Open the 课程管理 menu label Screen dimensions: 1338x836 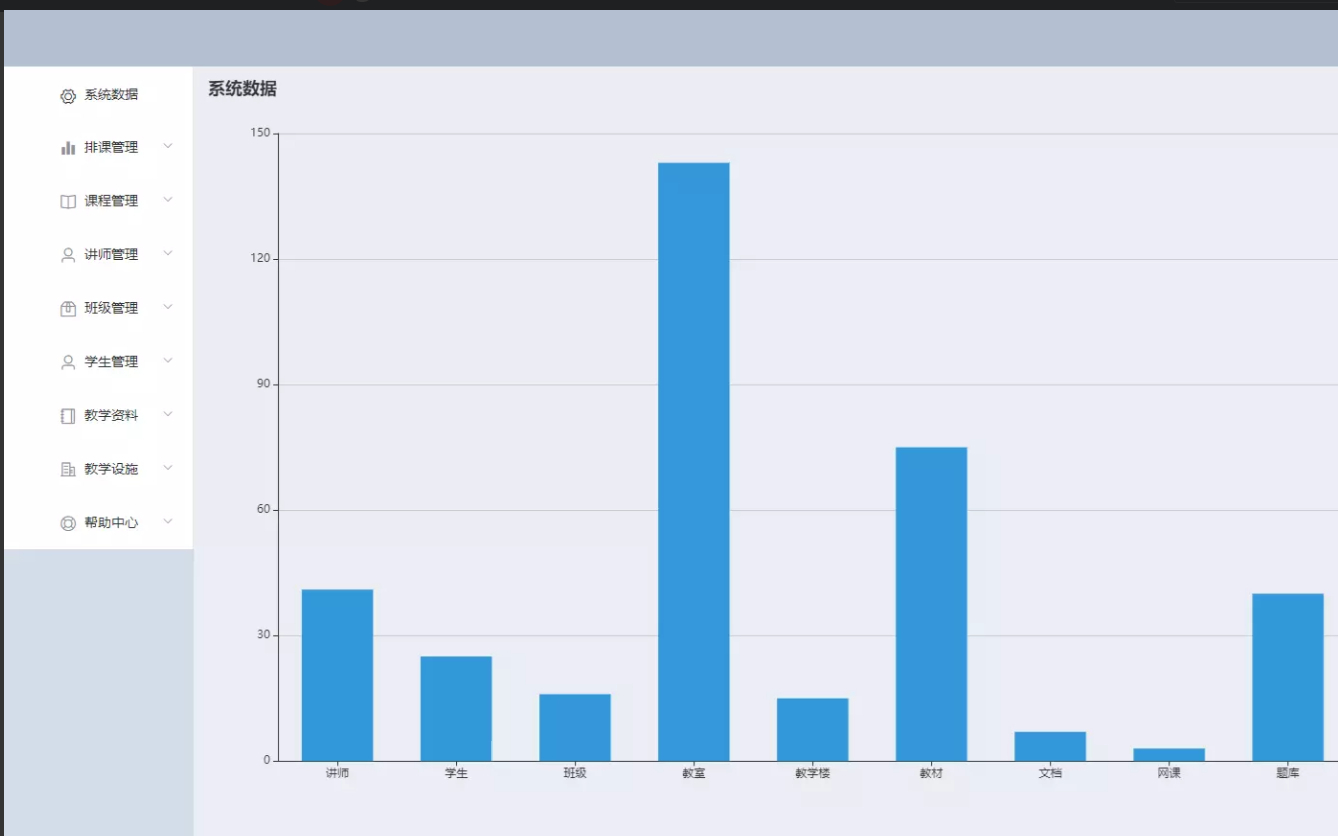[111, 201]
